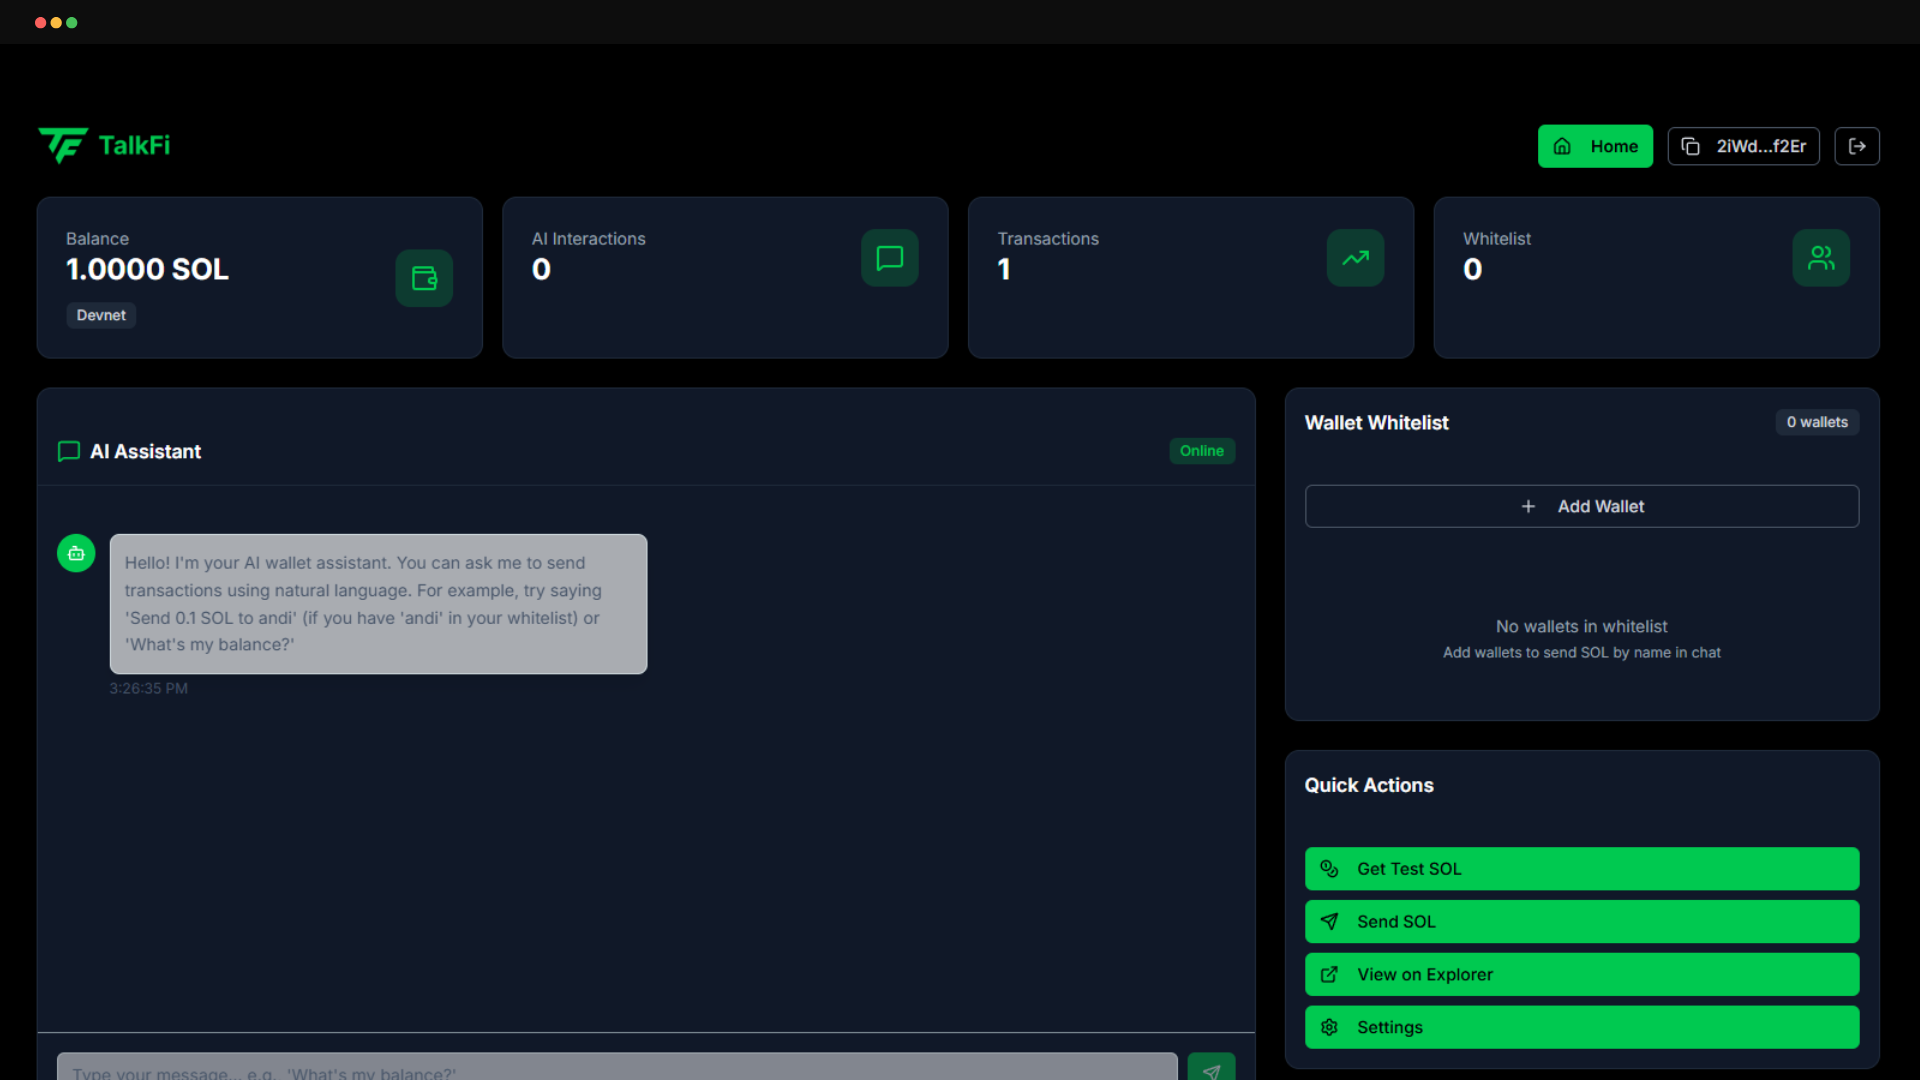Click the wallet icon in Balance card
This screenshot has height=1080, width=1920.
pyautogui.click(x=424, y=278)
